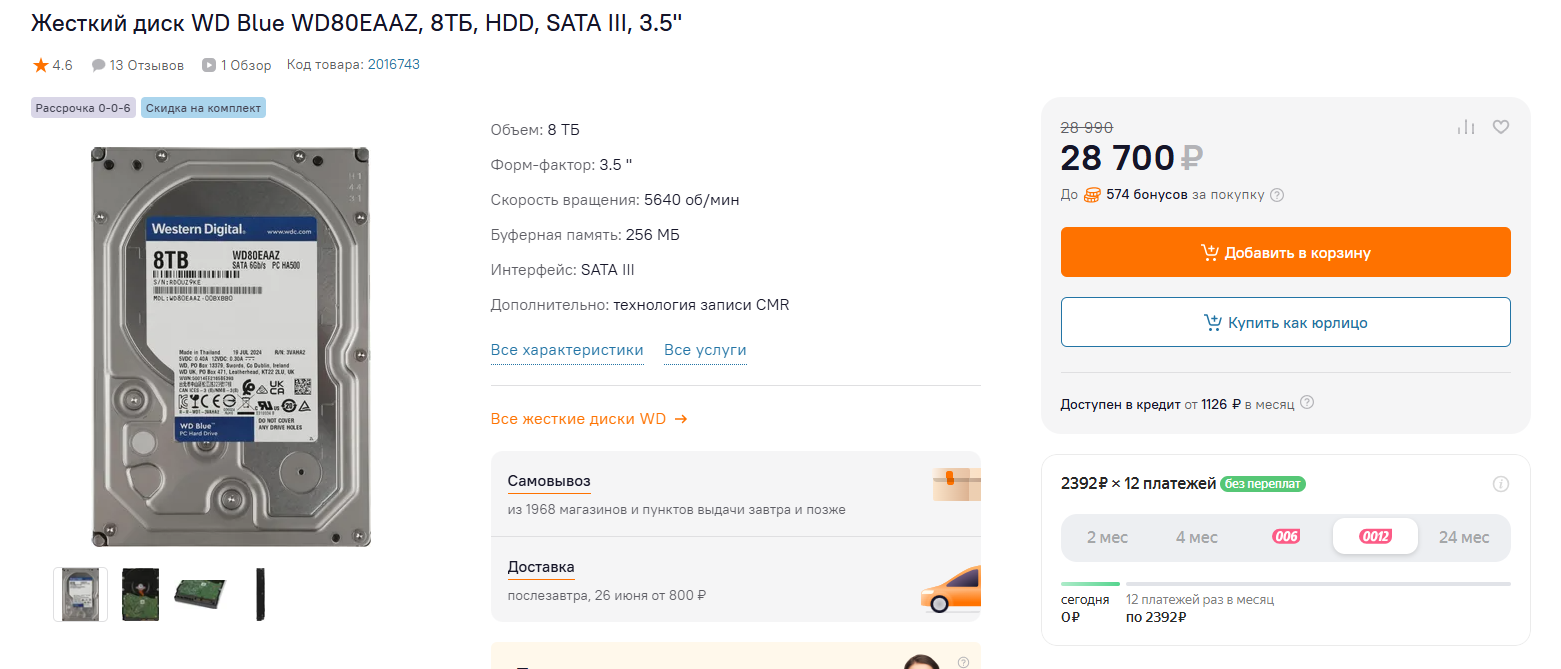Open bonus info question mark icon
Viewport: 1561px width, 669px height.
tap(1277, 195)
